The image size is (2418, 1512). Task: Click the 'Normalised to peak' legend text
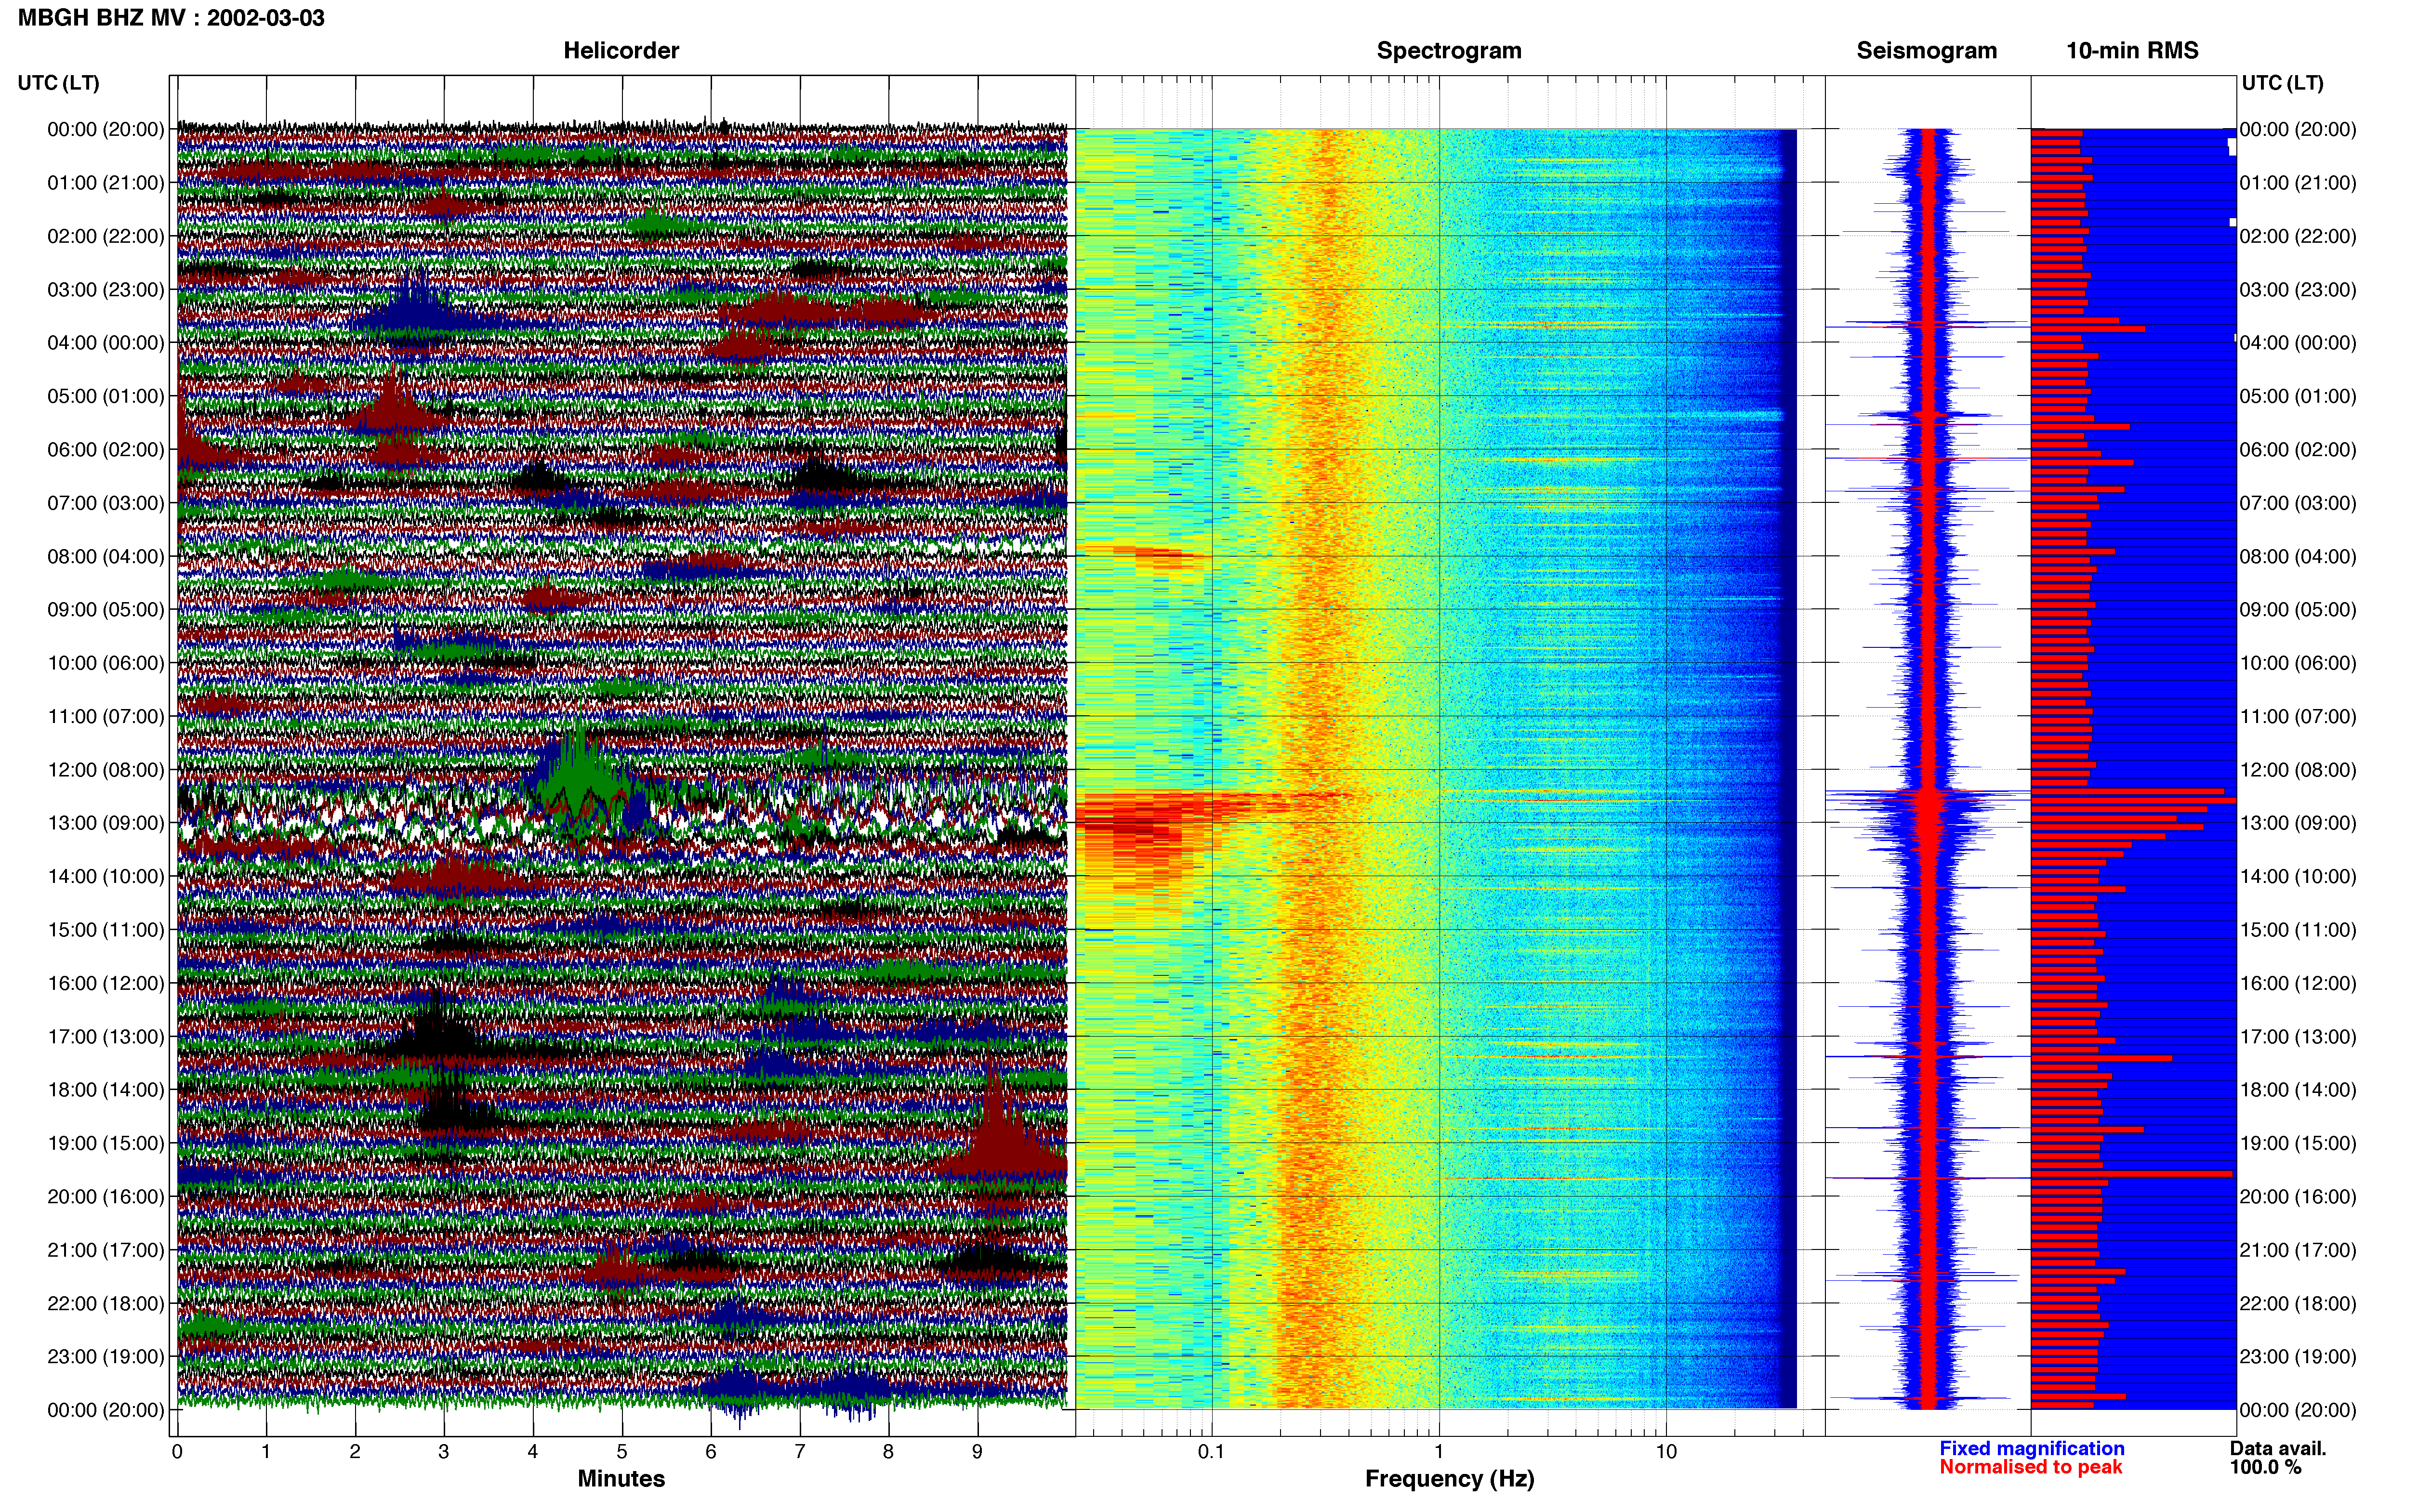(2030, 1467)
